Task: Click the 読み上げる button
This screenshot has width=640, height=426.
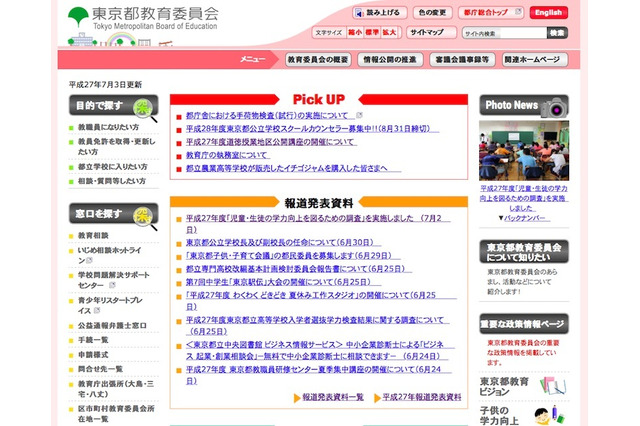Action: 380,13
